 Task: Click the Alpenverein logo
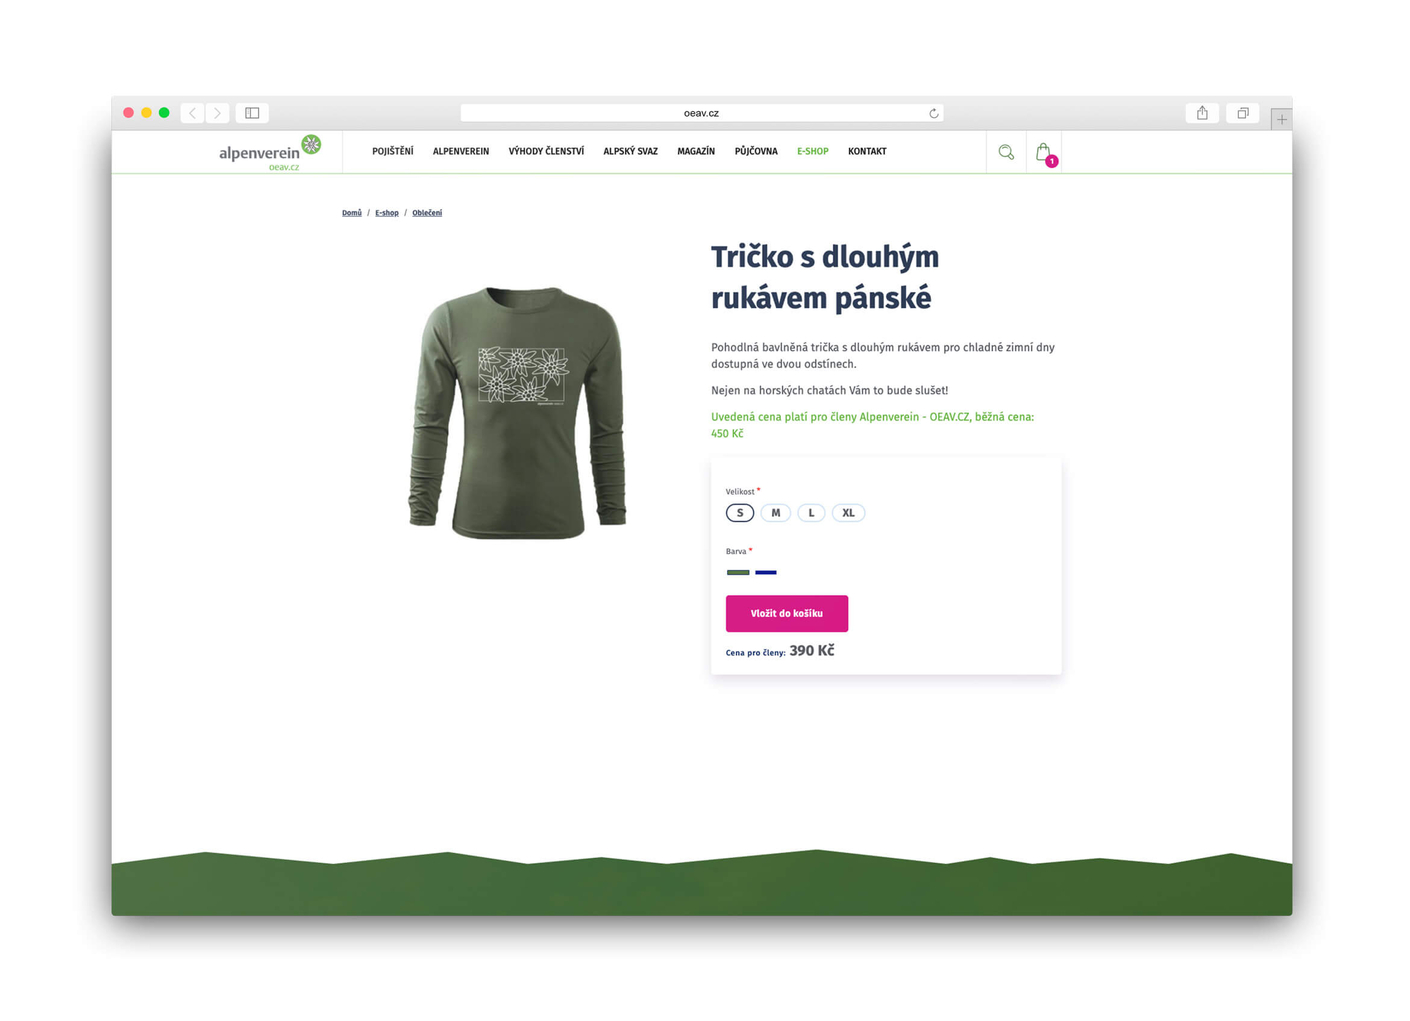click(x=270, y=153)
